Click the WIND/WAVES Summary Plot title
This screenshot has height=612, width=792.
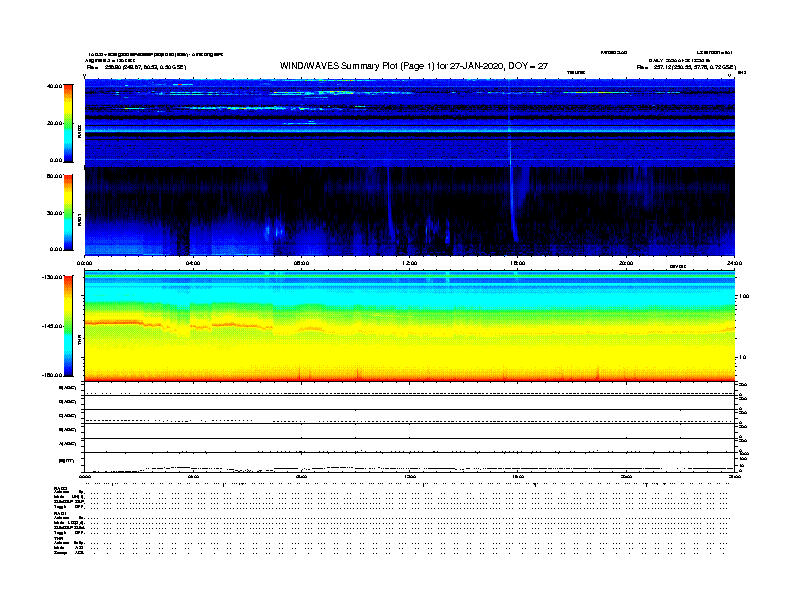[x=414, y=66]
